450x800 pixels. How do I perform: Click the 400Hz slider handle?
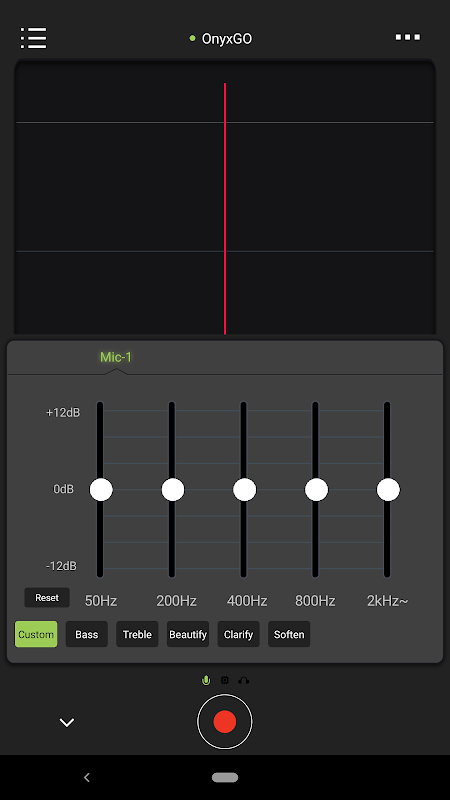[244, 490]
